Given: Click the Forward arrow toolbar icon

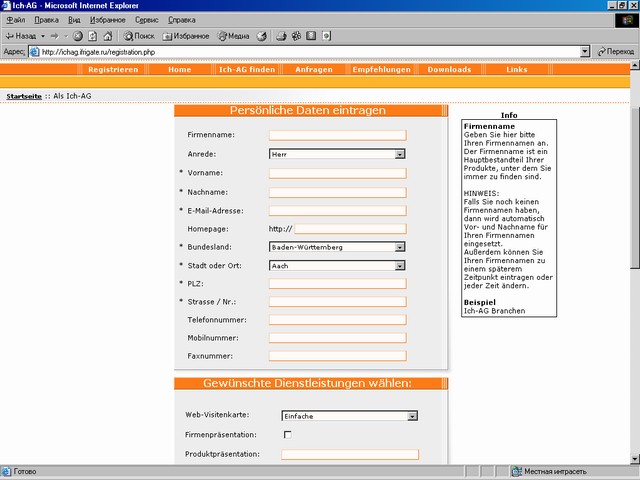Looking at the screenshot, I should pos(55,36).
